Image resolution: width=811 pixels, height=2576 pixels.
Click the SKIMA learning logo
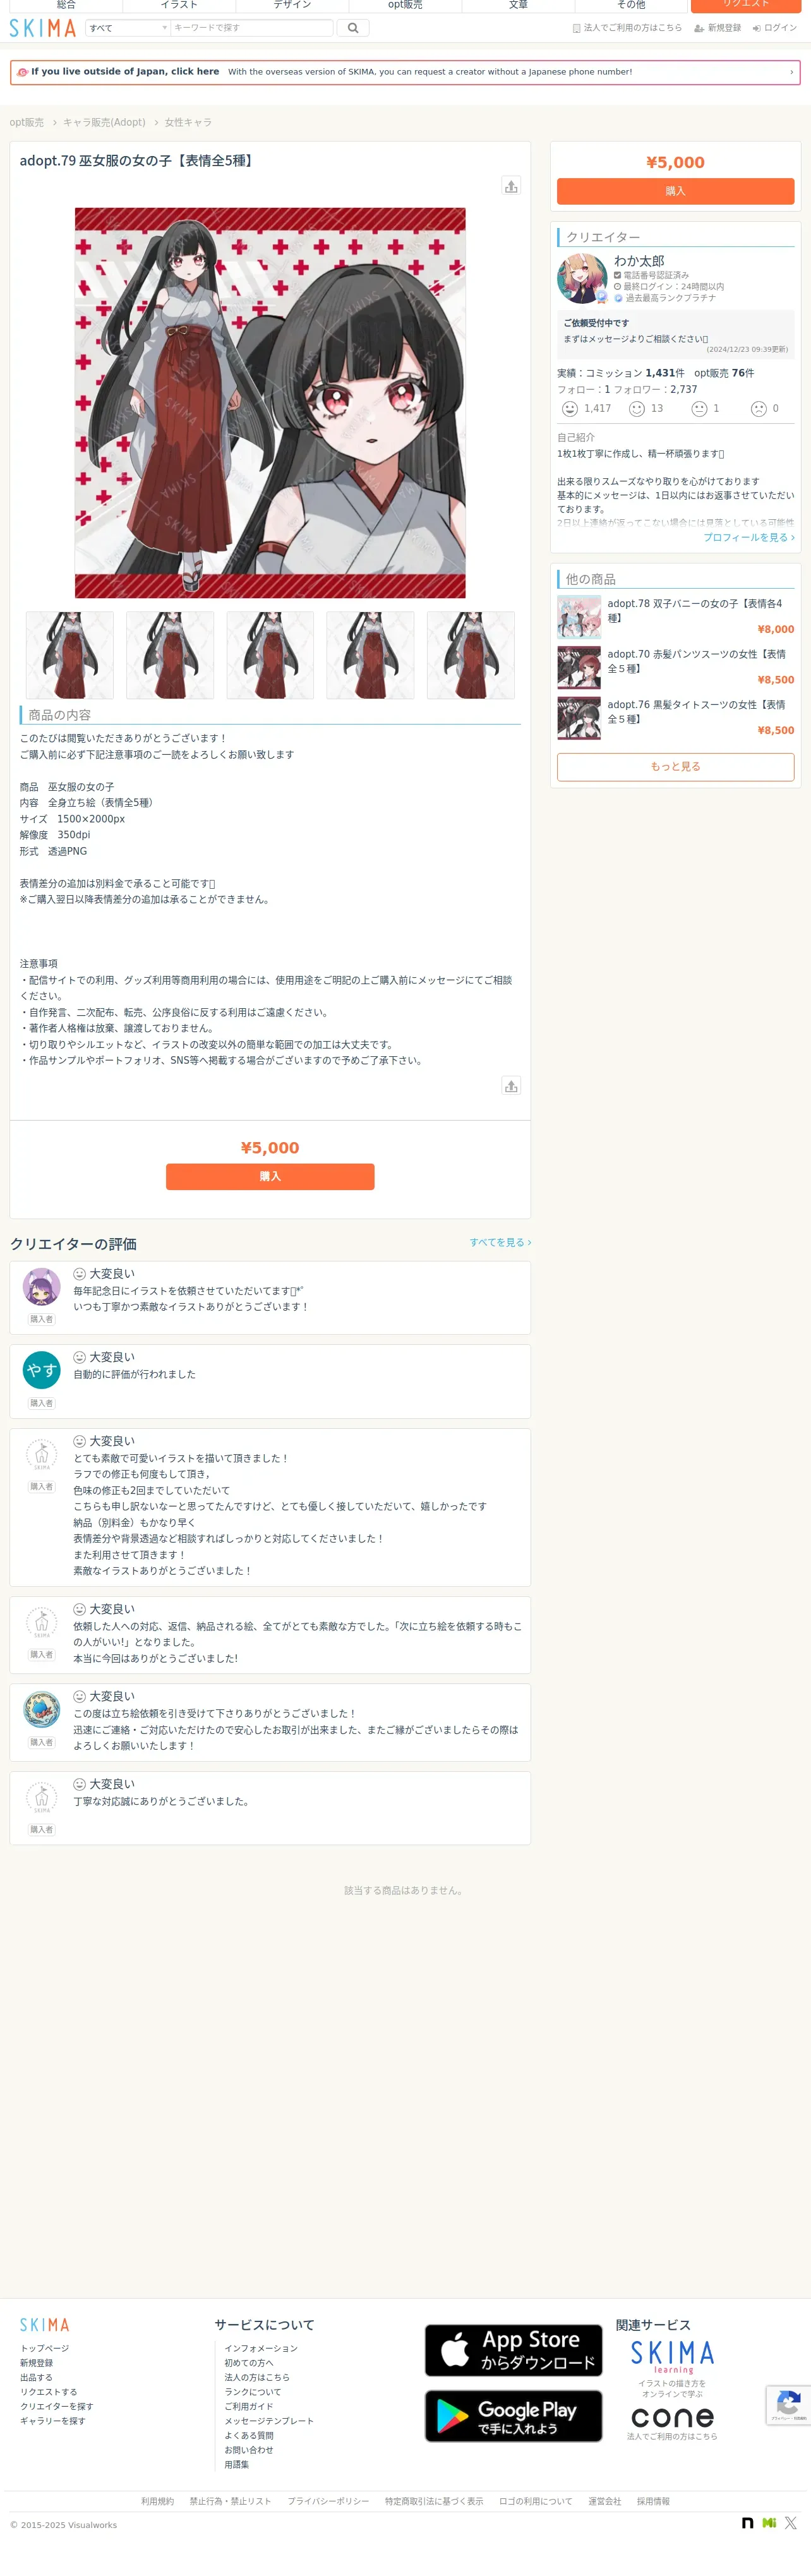pos(672,2357)
